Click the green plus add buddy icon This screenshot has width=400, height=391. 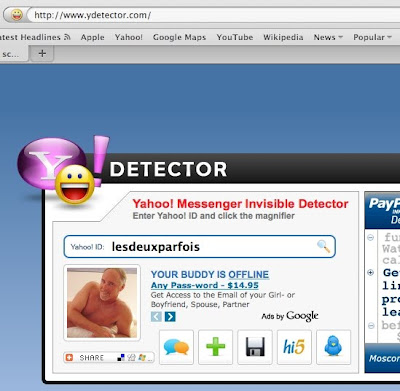[x=215, y=347]
